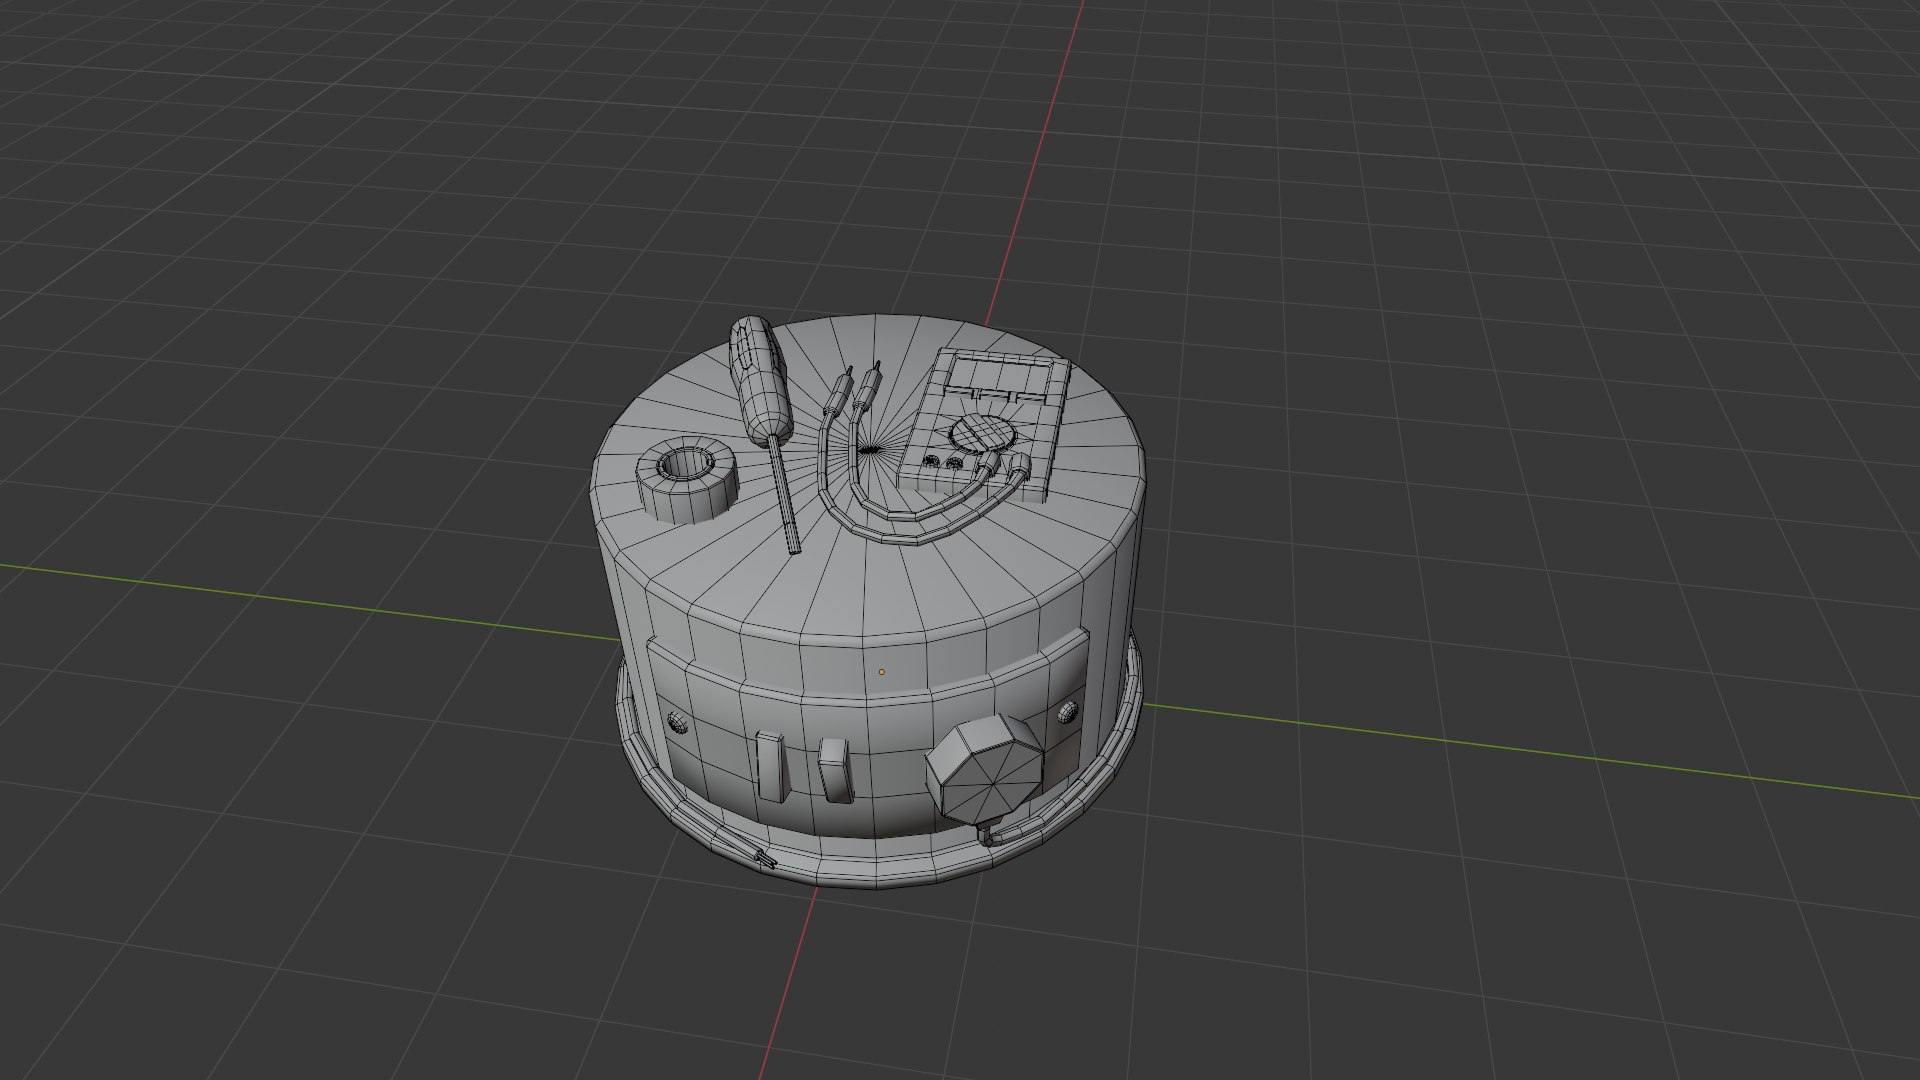Select the hex nut on the lid
This screenshot has height=1080, width=1920.
click(x=686, y=482)
